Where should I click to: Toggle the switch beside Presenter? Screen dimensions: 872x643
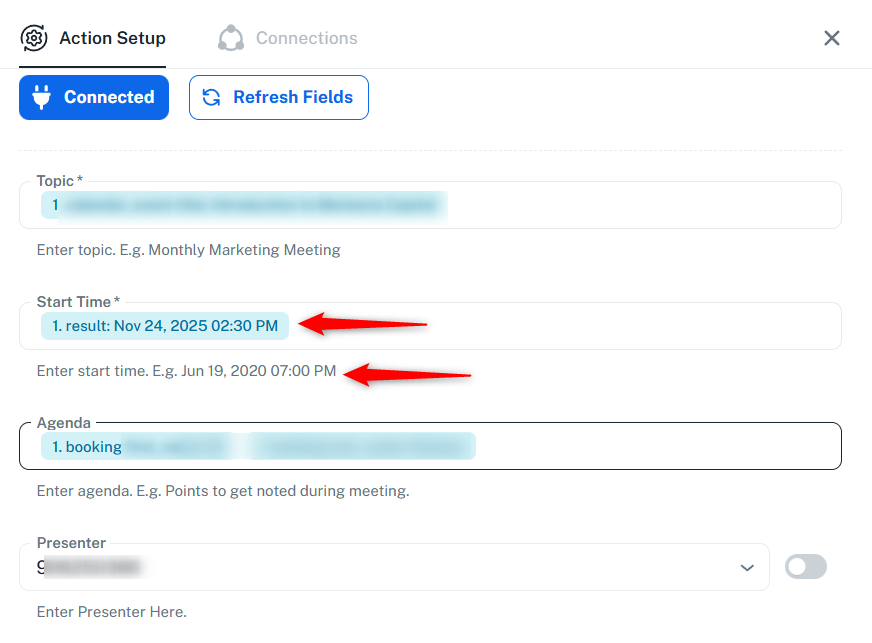[x=806, y=567]
